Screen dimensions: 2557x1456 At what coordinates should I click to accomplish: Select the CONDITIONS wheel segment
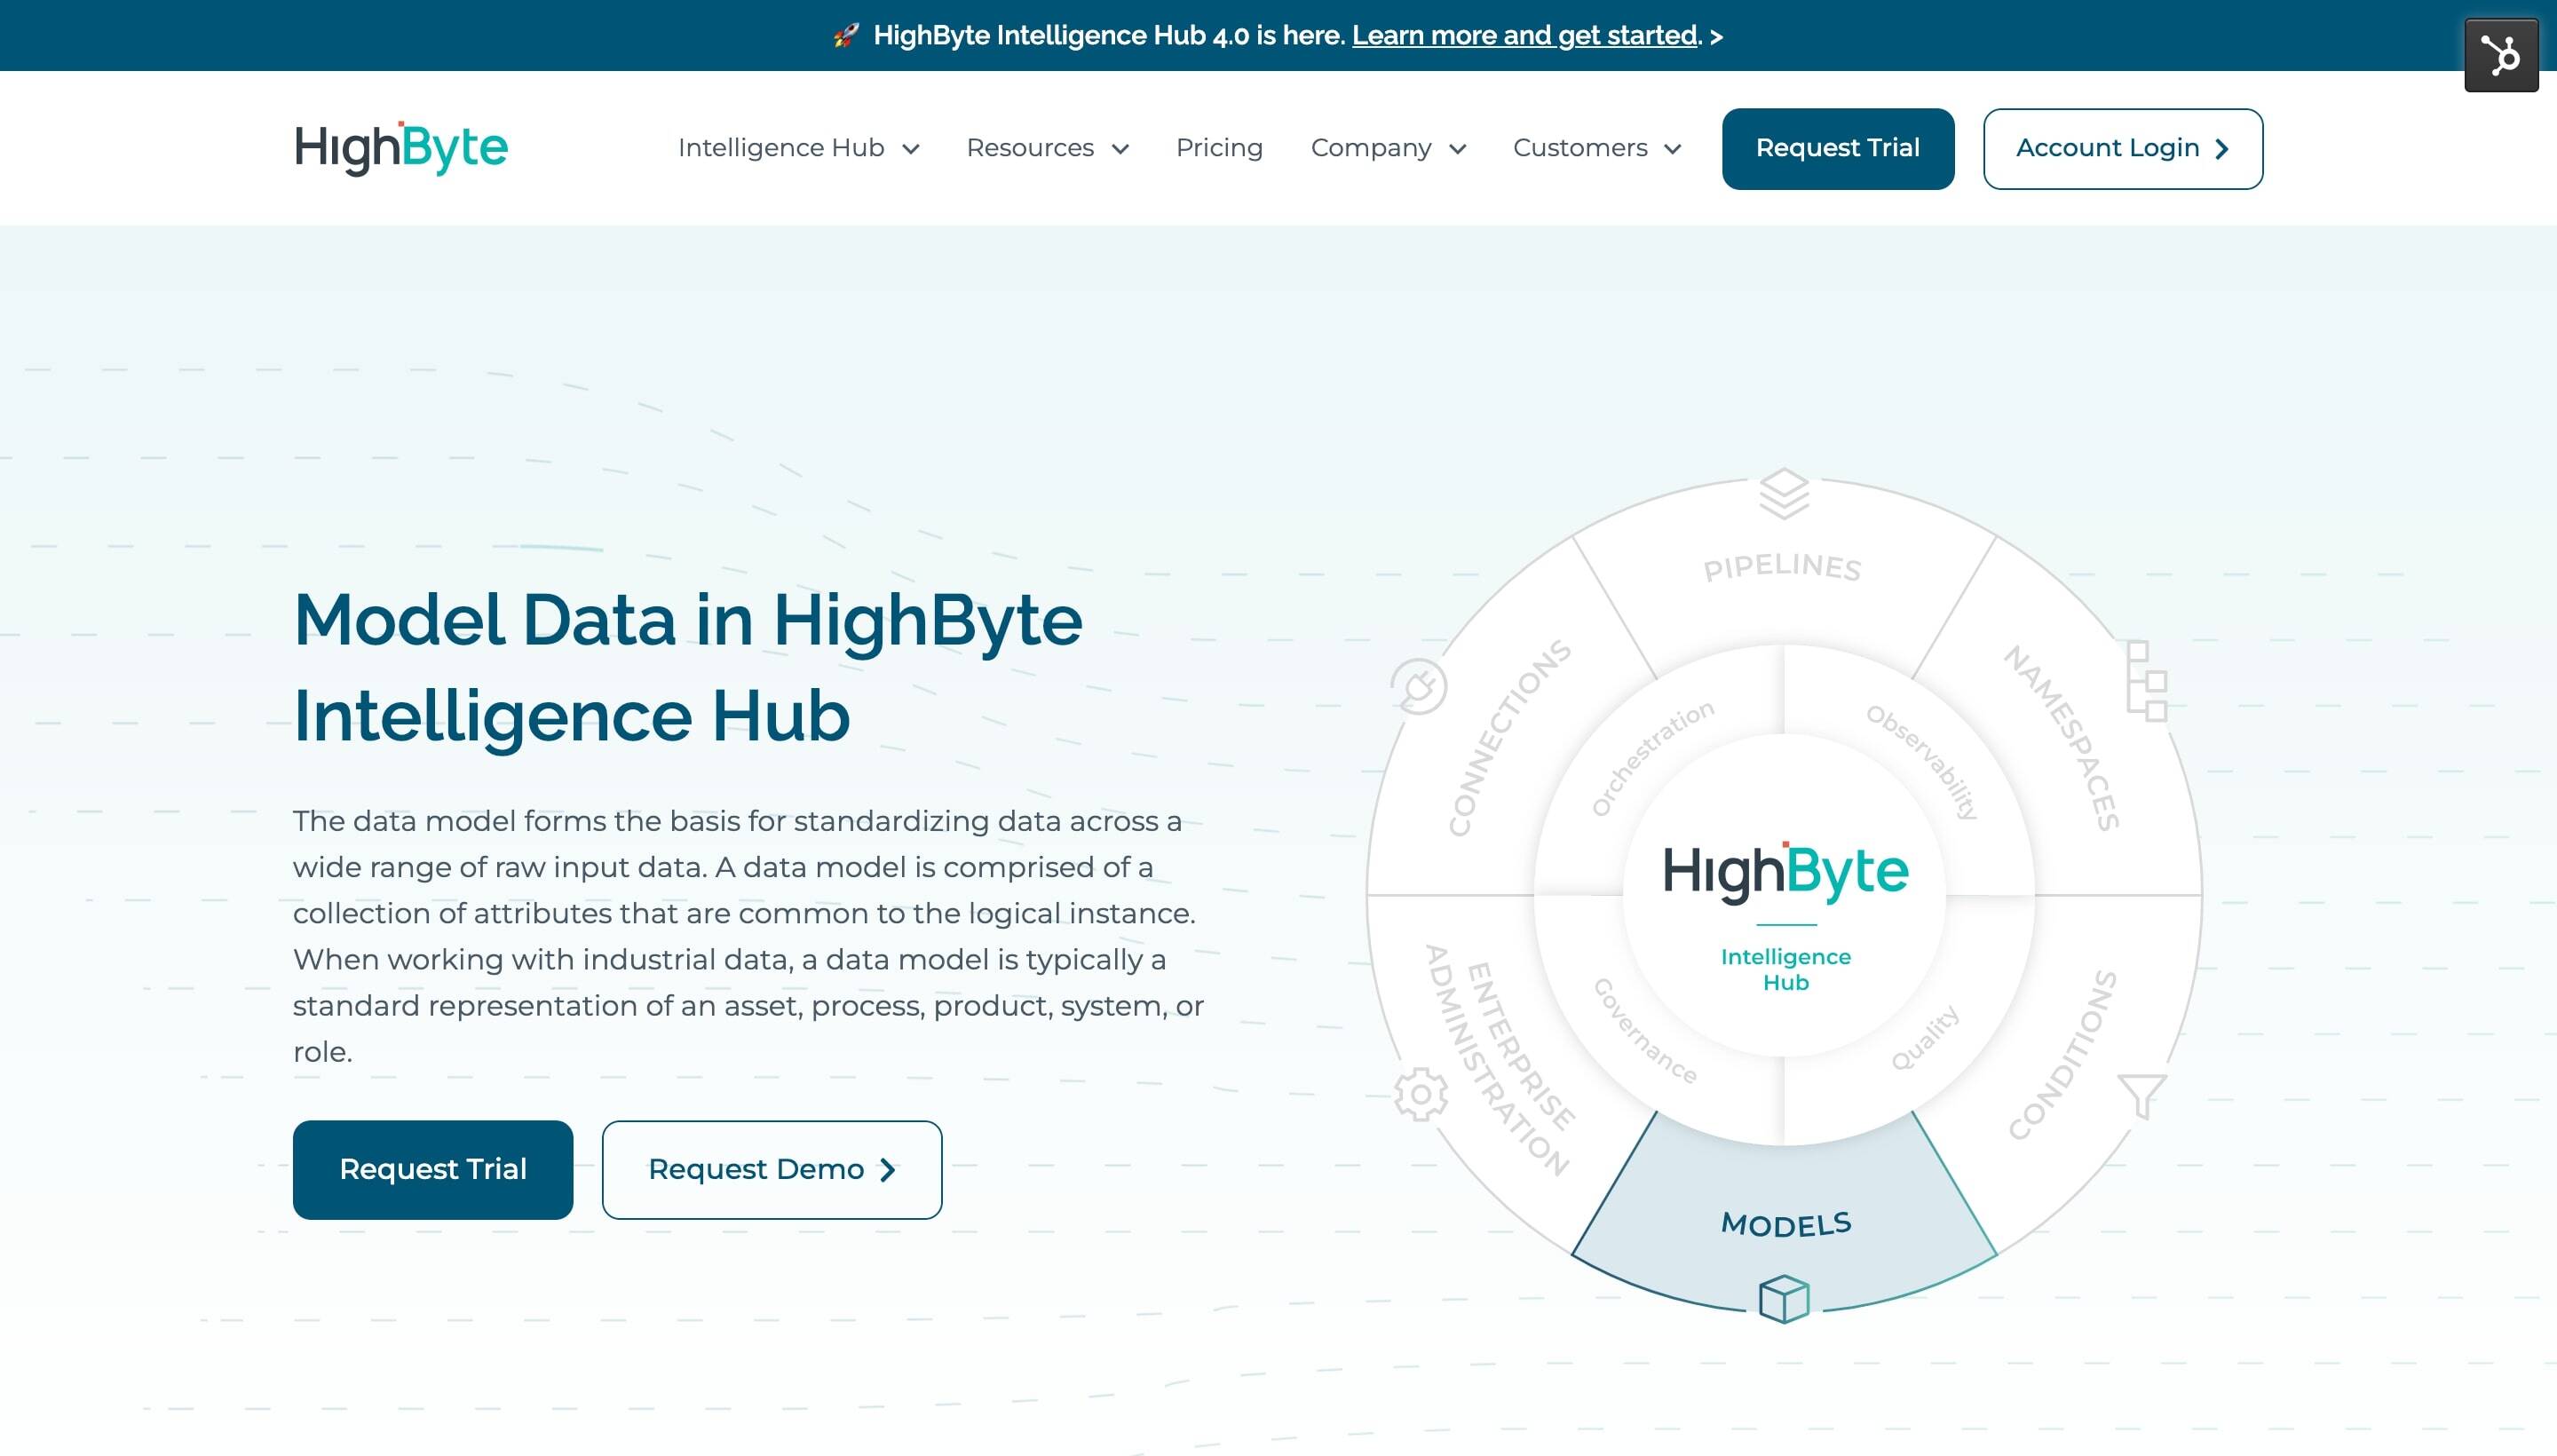2062,1056
